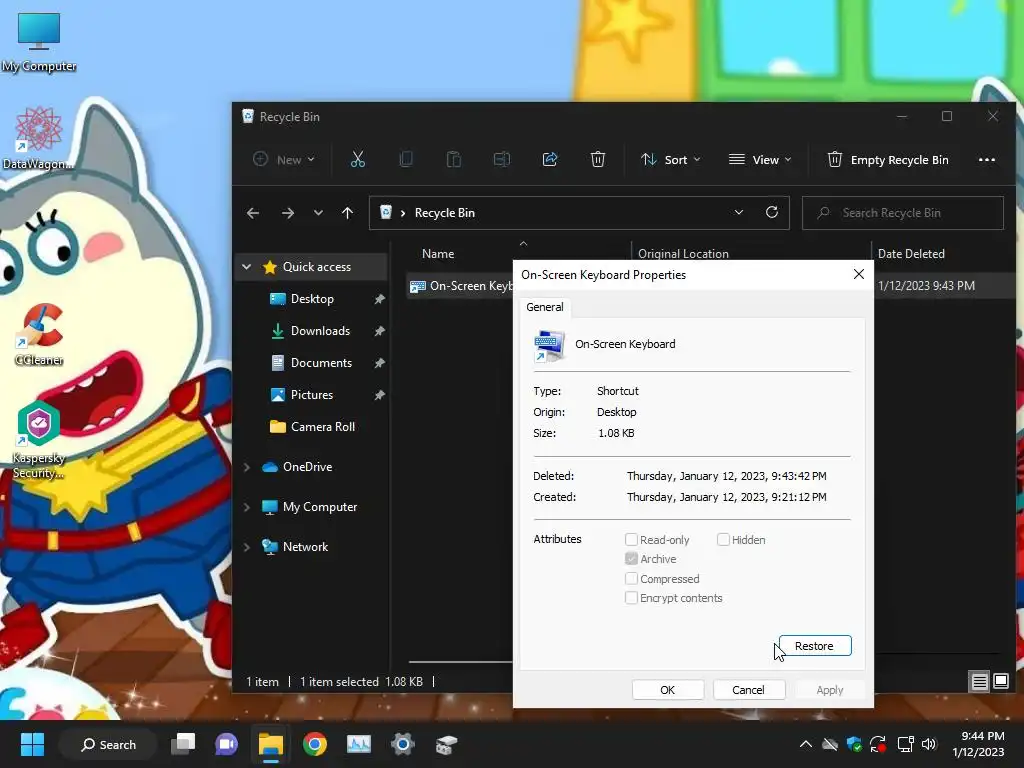Click the volume speaker tray icon
Viewport: 1024px width, 768px height.
[x=929, y=744]
